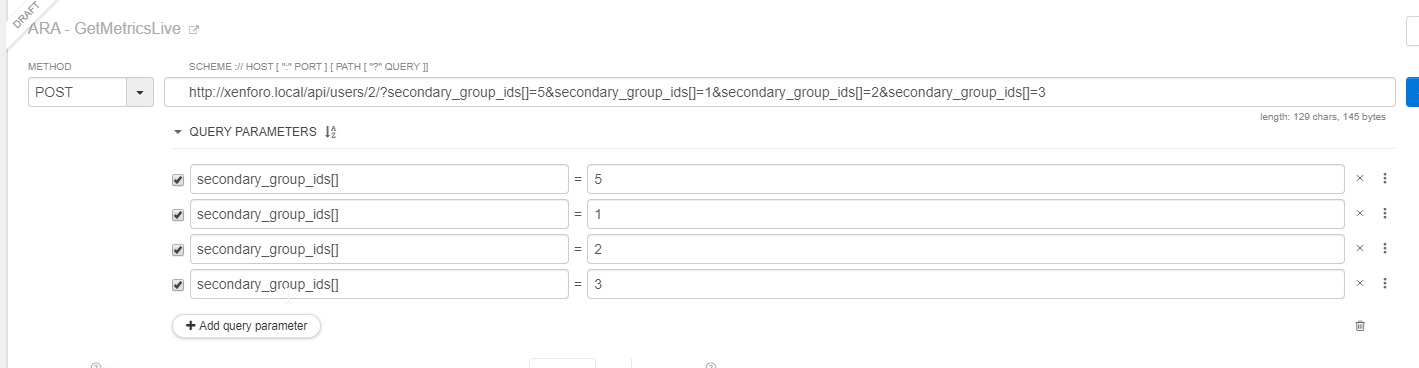
Task: Edit the name field of the last parameter
Action: [379, 284]
